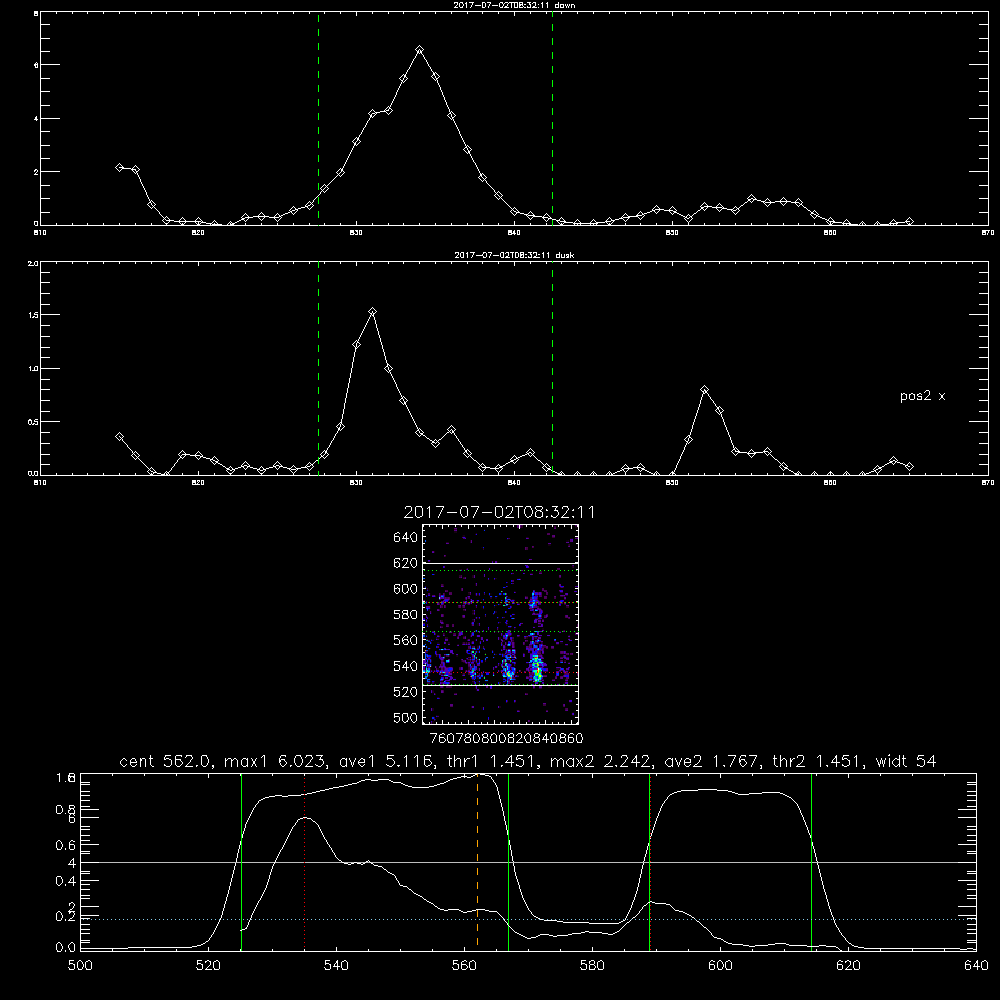
Task: Click the '2017-07-02T08:32:11 dusk' plot title
Action: tap(514, 255)
